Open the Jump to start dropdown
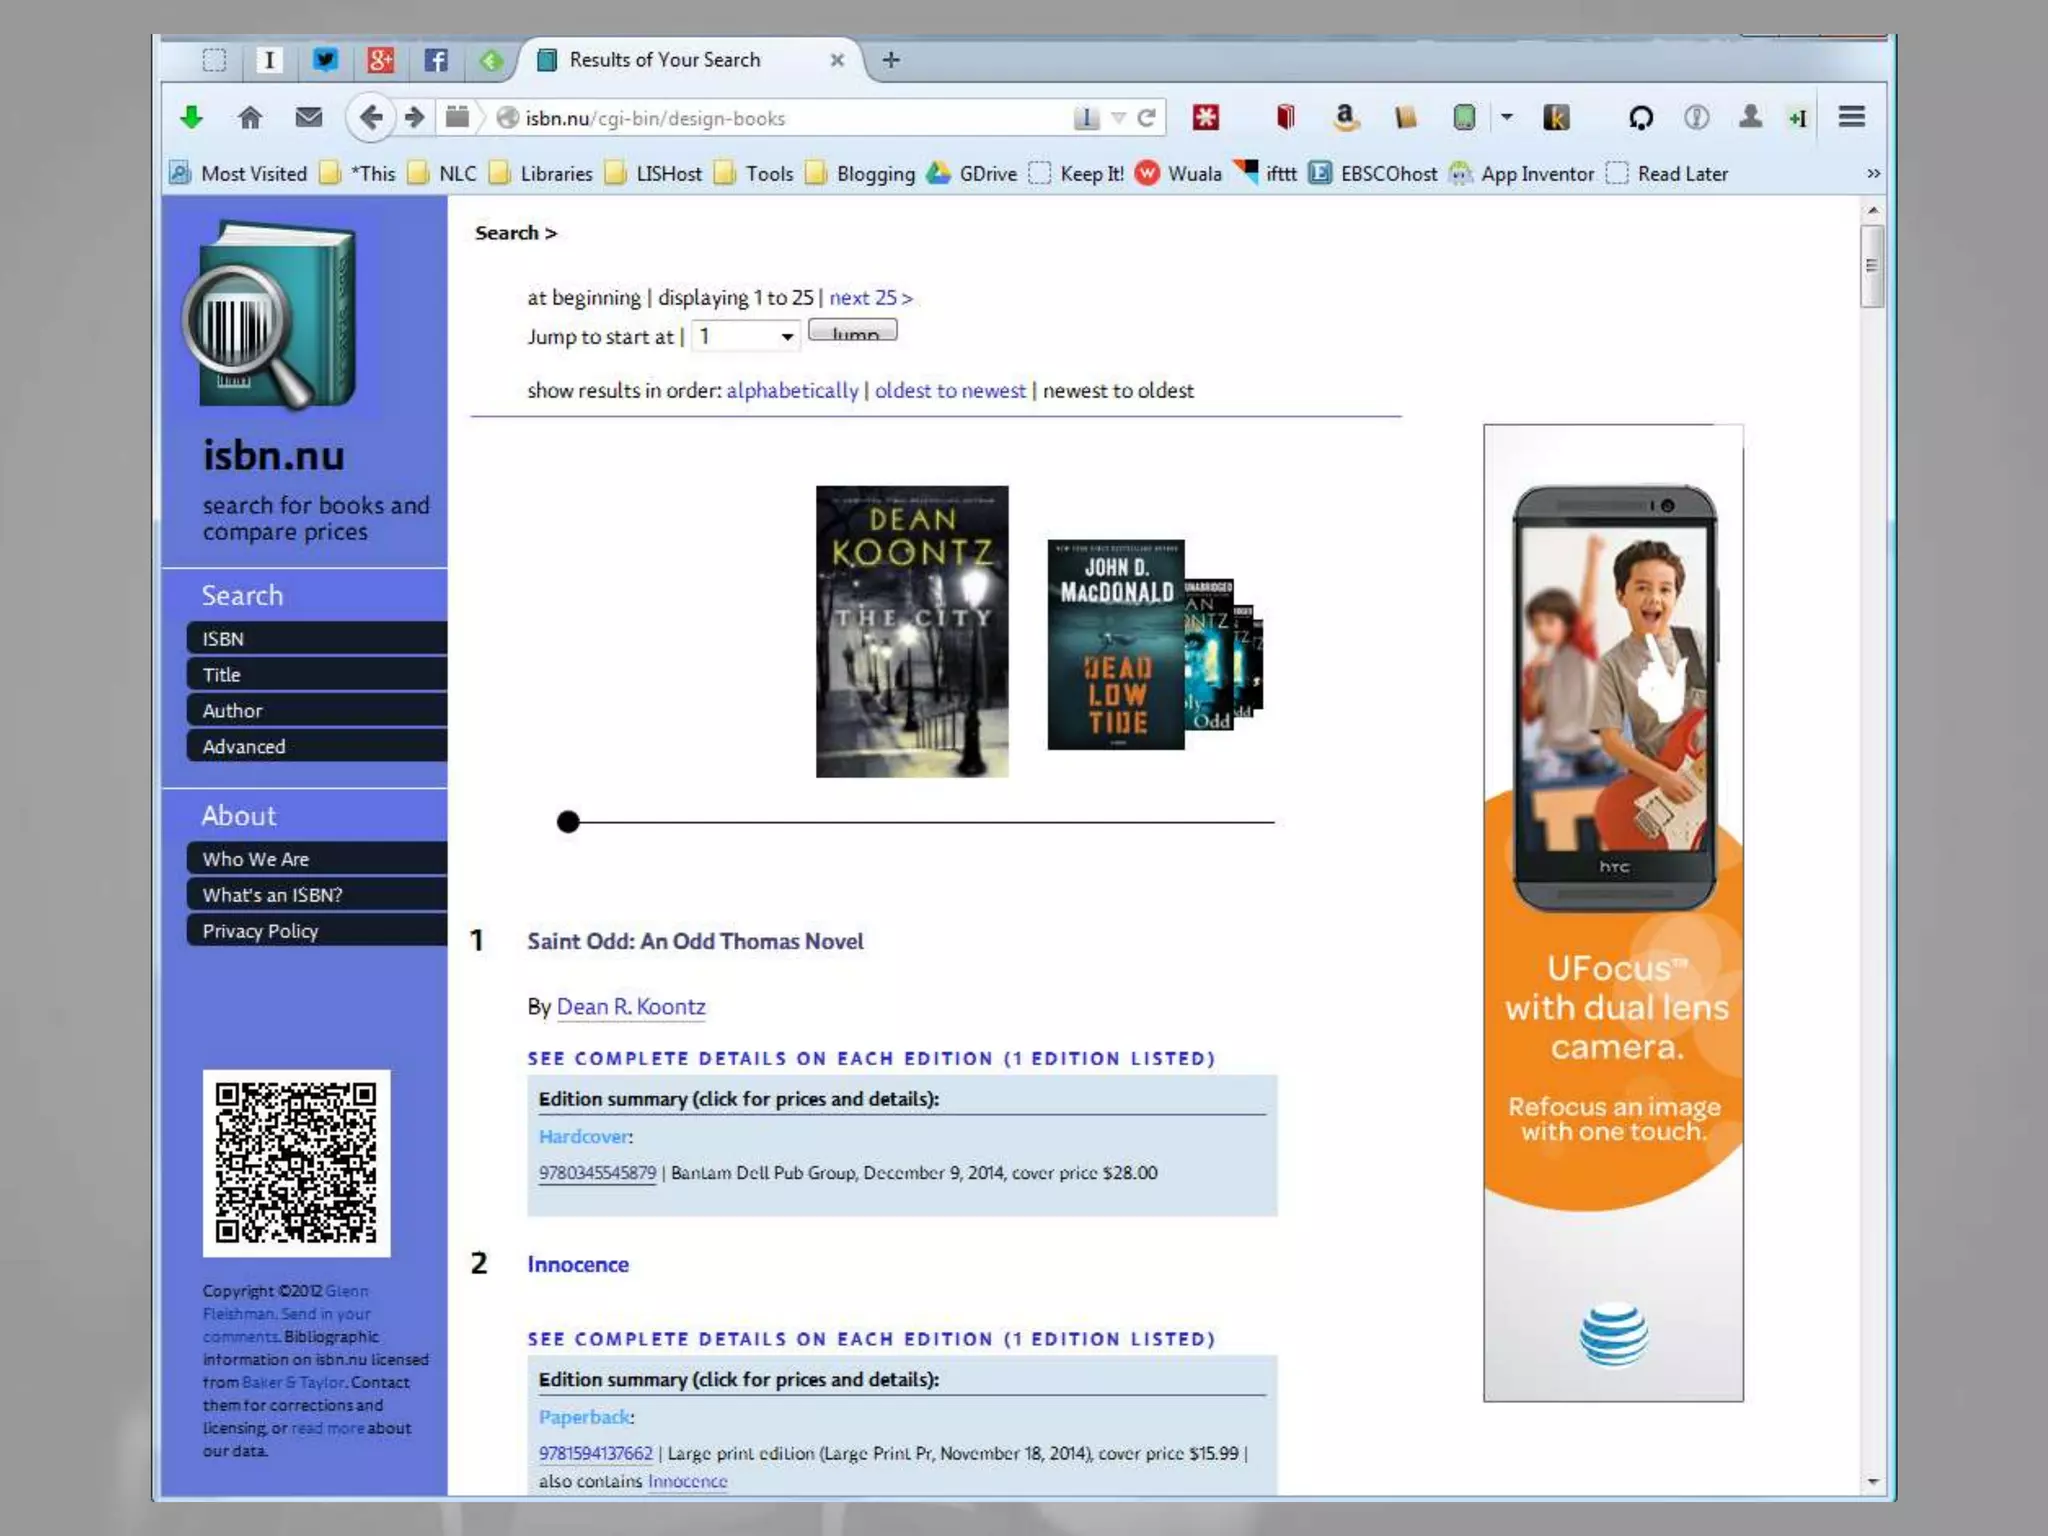The height and width of the screenshot is (1536, 2048). [x=747, y=336]
